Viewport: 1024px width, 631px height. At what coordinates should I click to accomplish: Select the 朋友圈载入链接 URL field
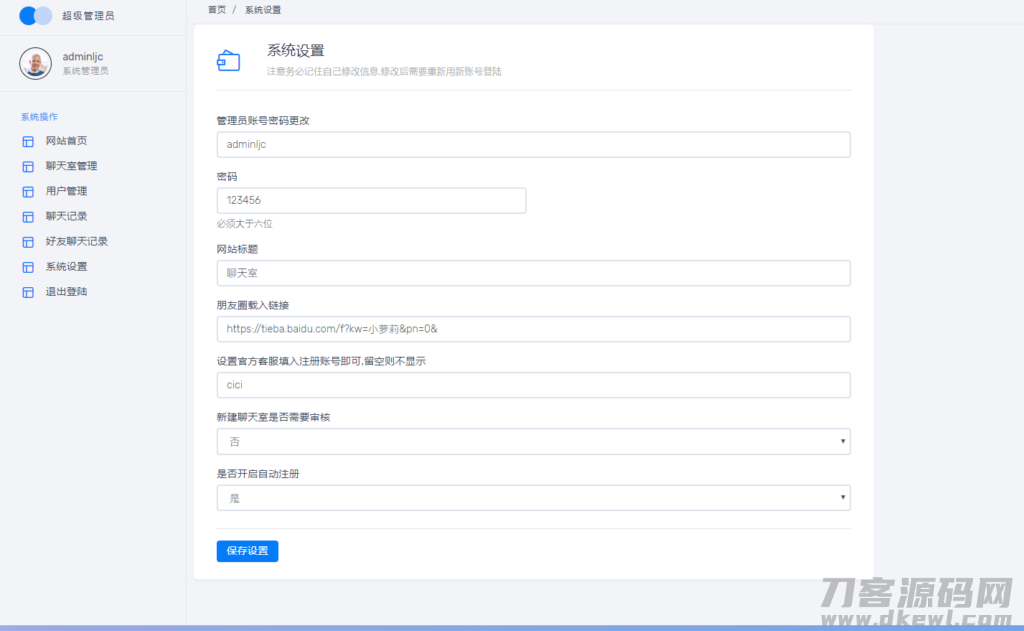(x=533, y=329)
